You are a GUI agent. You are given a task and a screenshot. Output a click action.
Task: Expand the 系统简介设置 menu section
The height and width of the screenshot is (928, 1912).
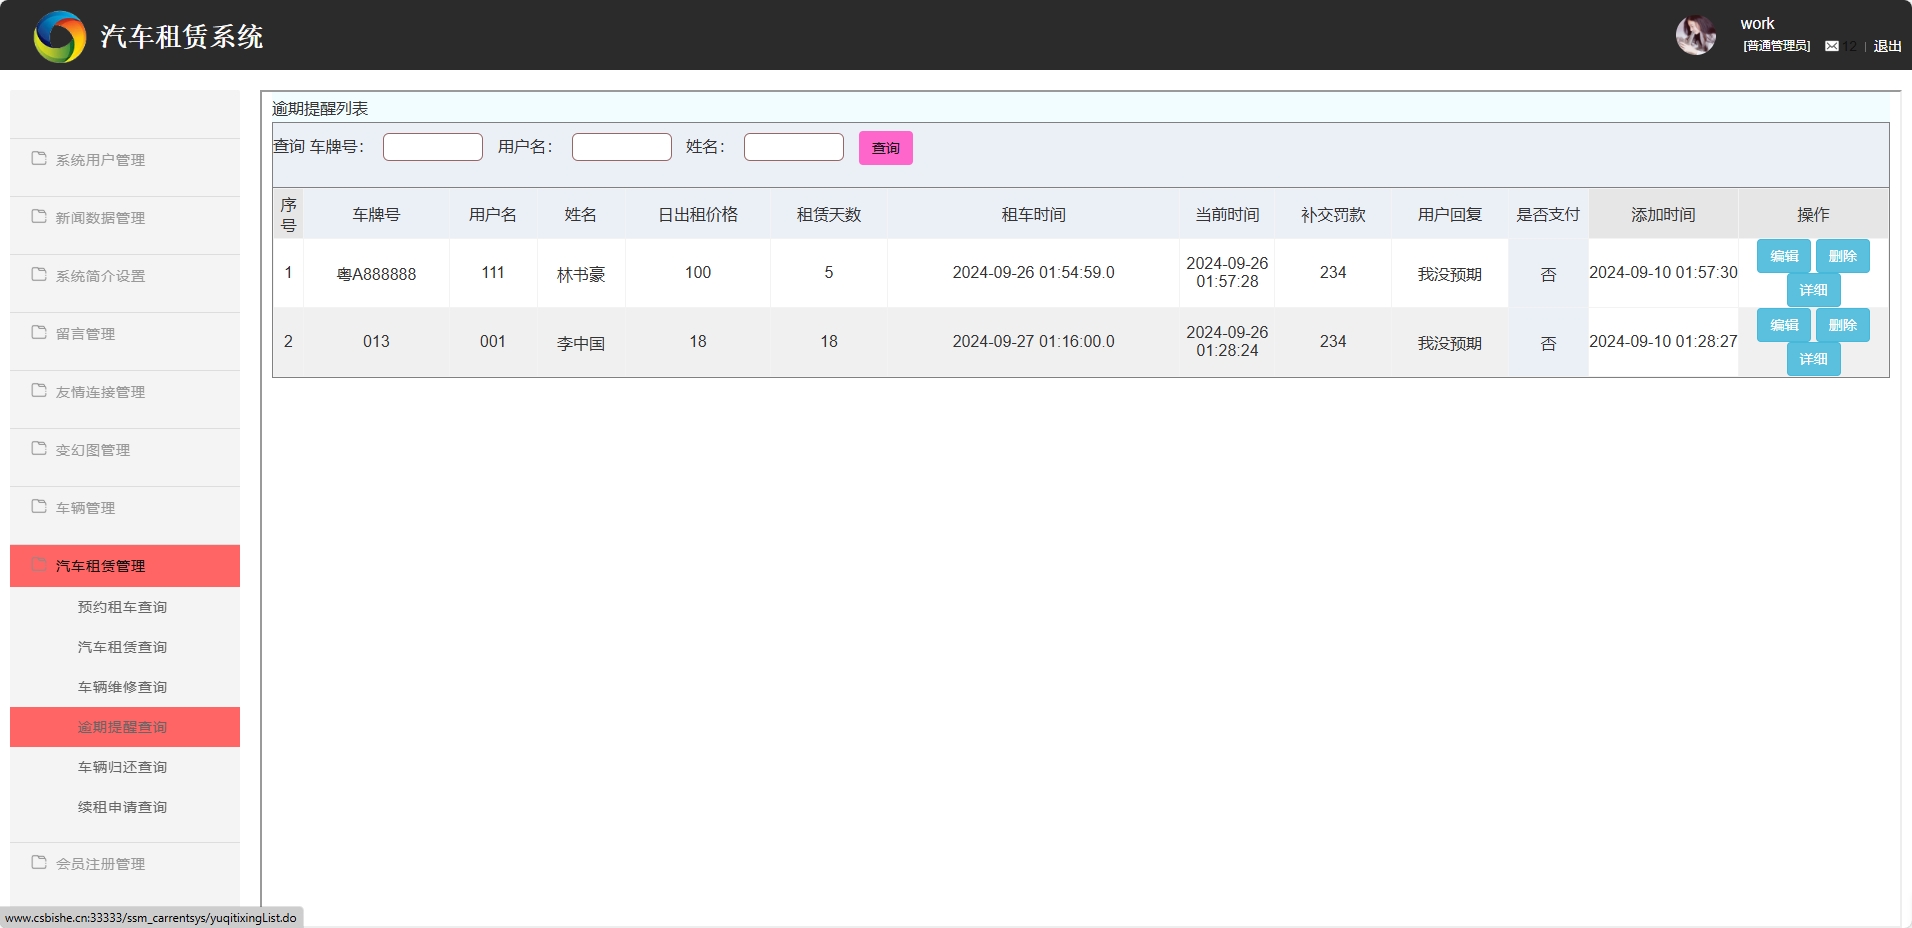pyautogui.click(x=100, y=276)
